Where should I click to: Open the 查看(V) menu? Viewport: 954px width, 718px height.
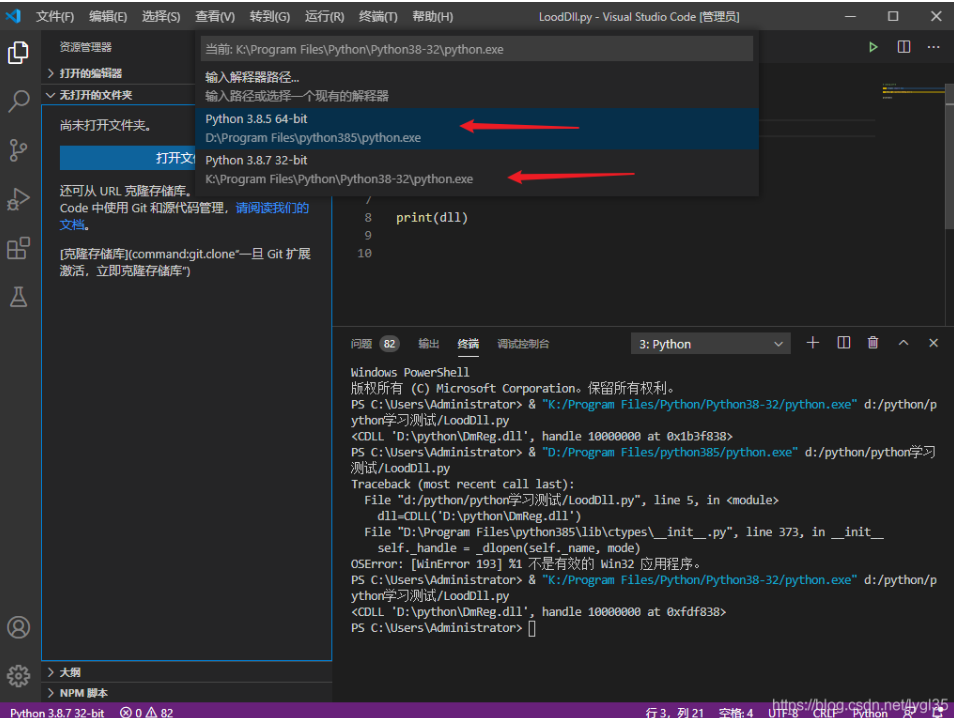pos(215,16)
